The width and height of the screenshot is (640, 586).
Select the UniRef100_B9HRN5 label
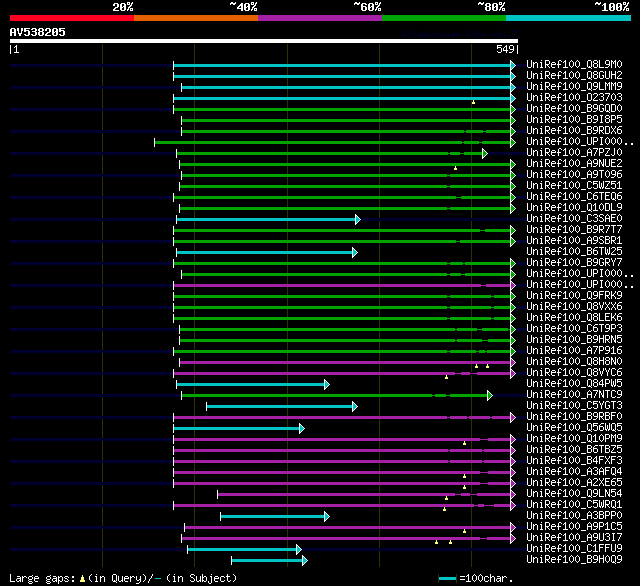(x=574, y=340)
